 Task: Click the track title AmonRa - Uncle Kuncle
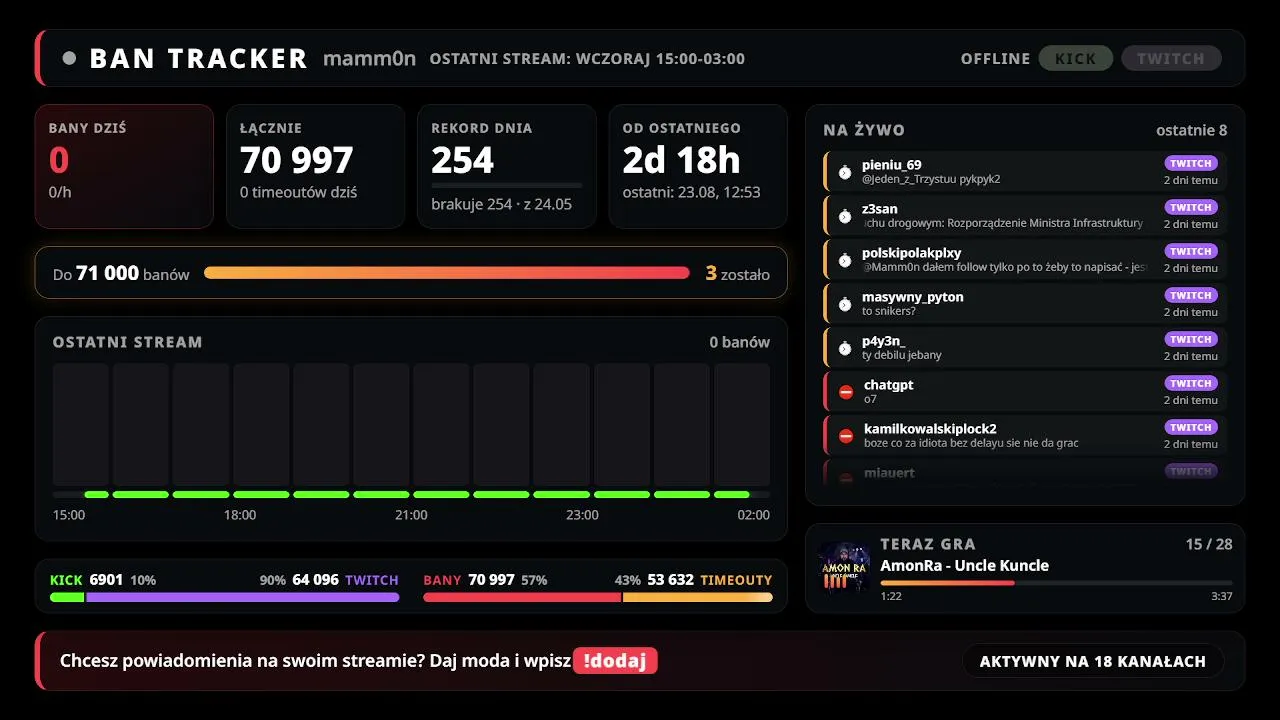click(964, 565)
